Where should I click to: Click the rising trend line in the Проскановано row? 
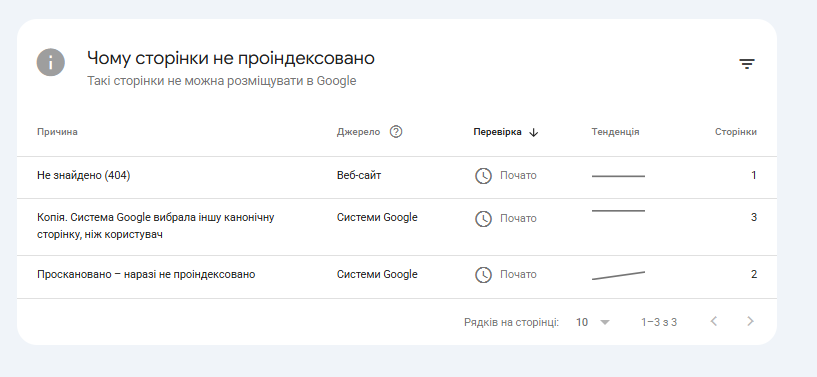click(x=618, y=275)
